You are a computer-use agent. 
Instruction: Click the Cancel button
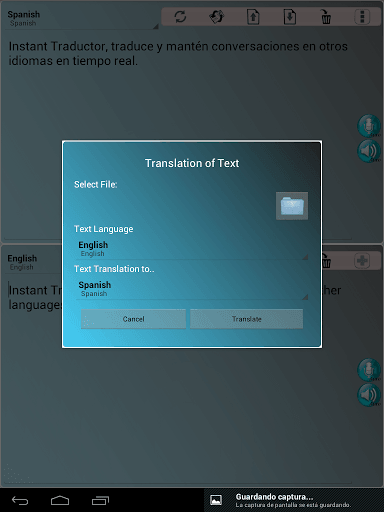tap(133, 319)
